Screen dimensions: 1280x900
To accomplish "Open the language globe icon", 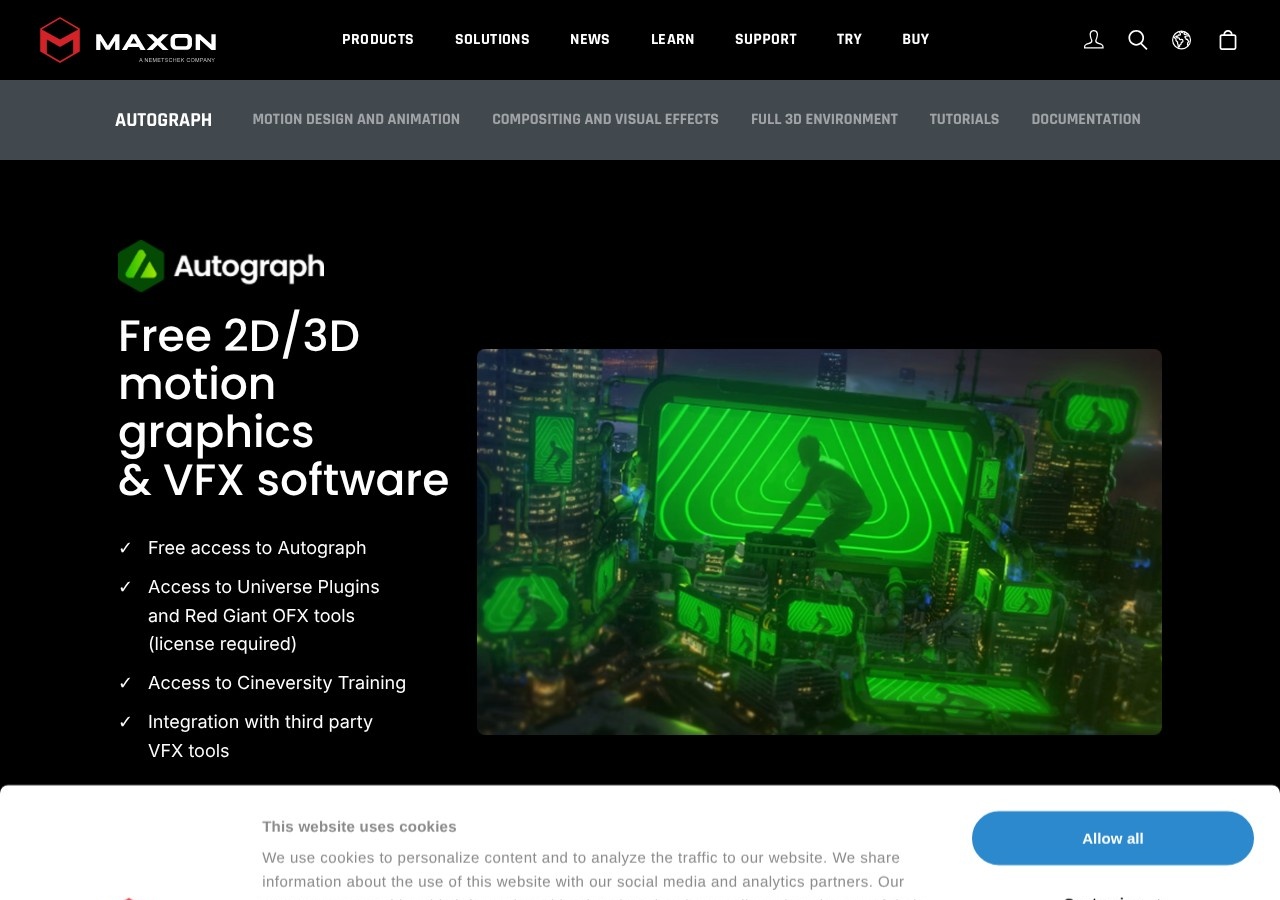I will (x=1182, y=40).
